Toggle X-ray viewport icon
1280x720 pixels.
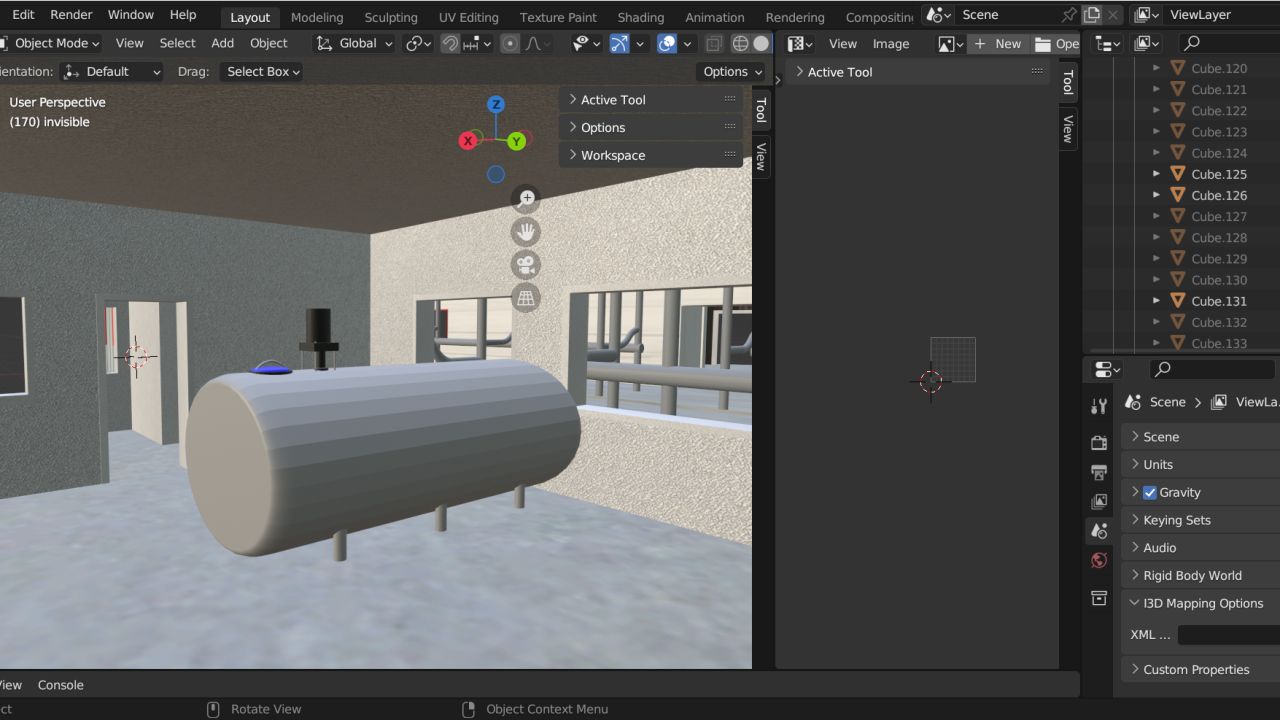tap(713, 43)
